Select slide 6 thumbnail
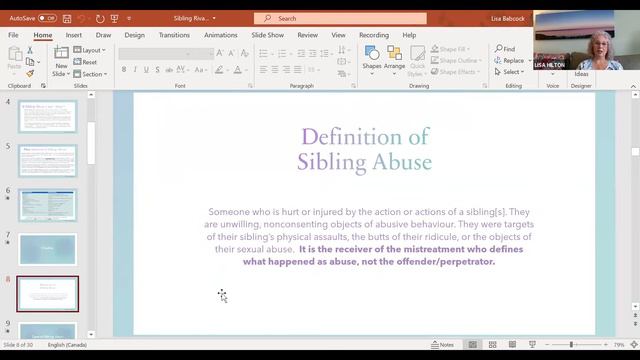 click(x=47, y=205)
